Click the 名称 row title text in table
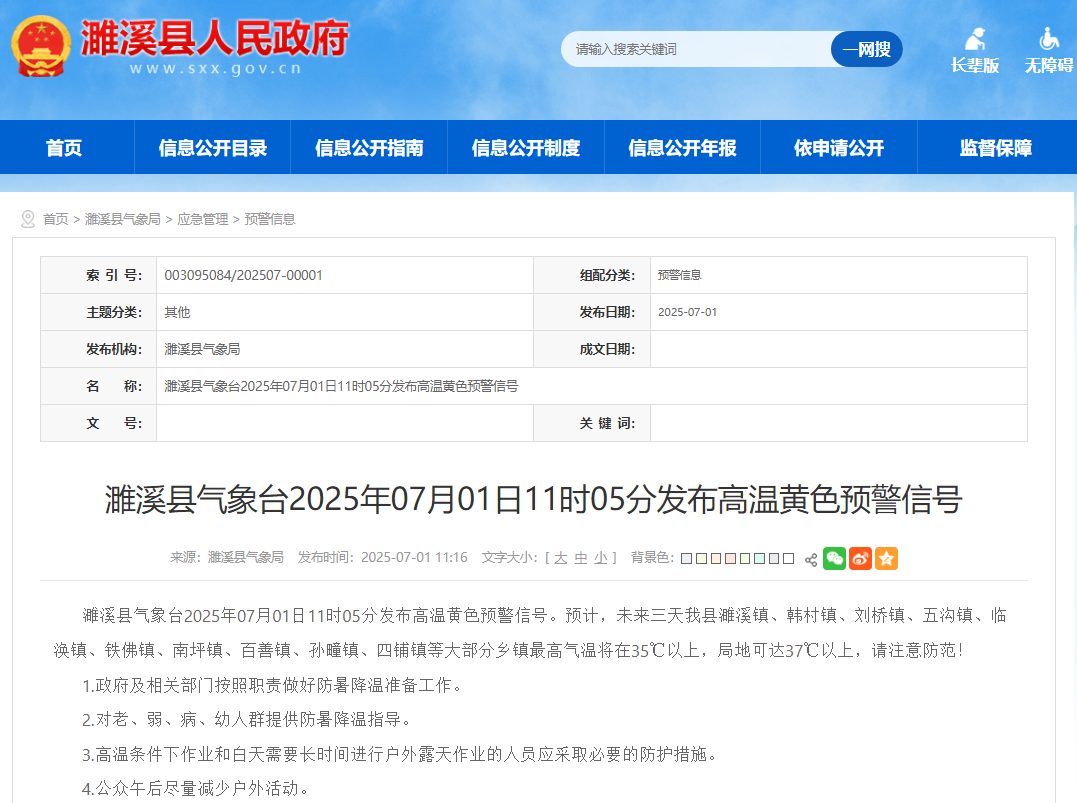Screen dimensions: 1077x803 click(x=341, y=387)
